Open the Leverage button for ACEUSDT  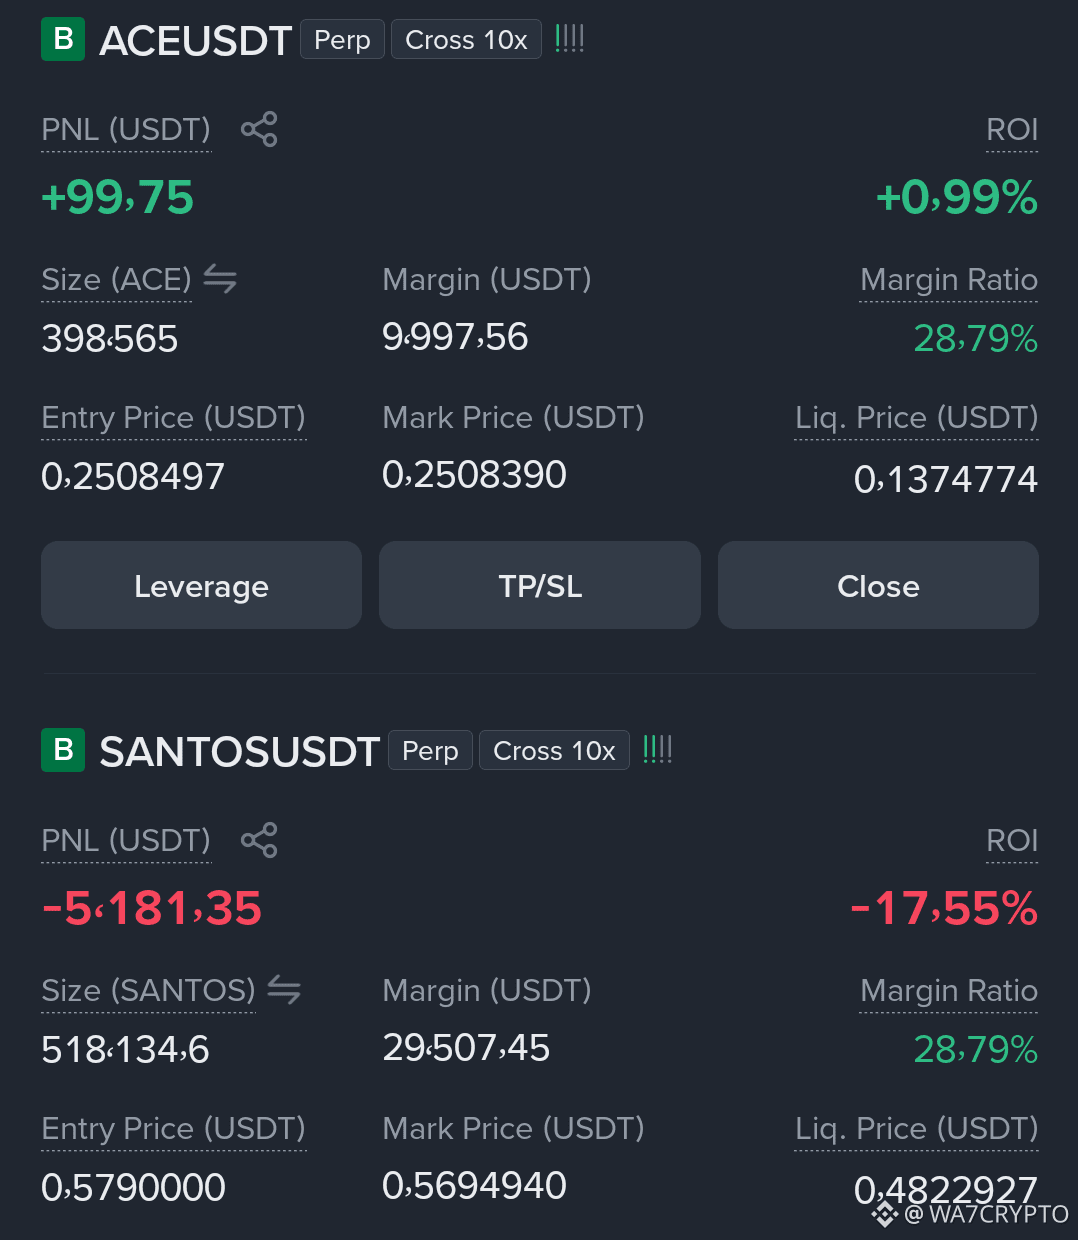pyautogui.click(x=201, y=585)
